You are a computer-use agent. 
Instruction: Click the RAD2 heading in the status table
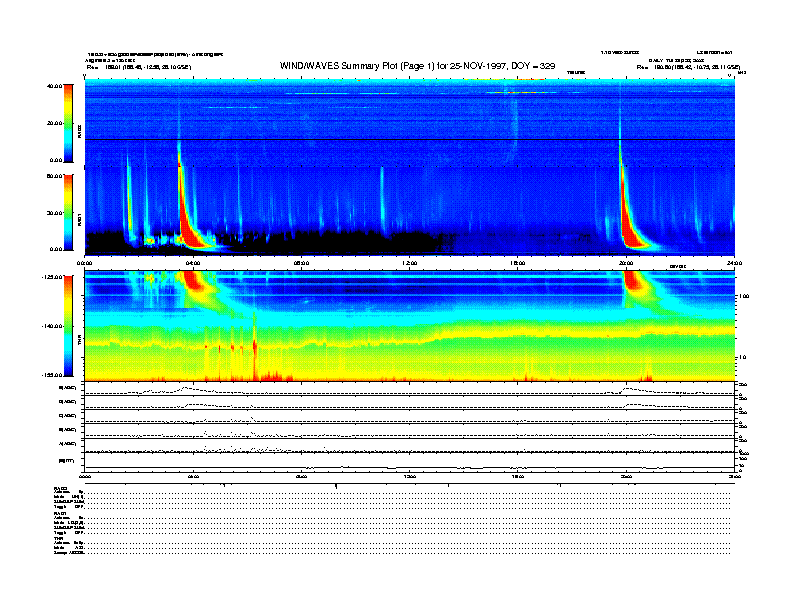pyautogui.click(x=60, y=488)
